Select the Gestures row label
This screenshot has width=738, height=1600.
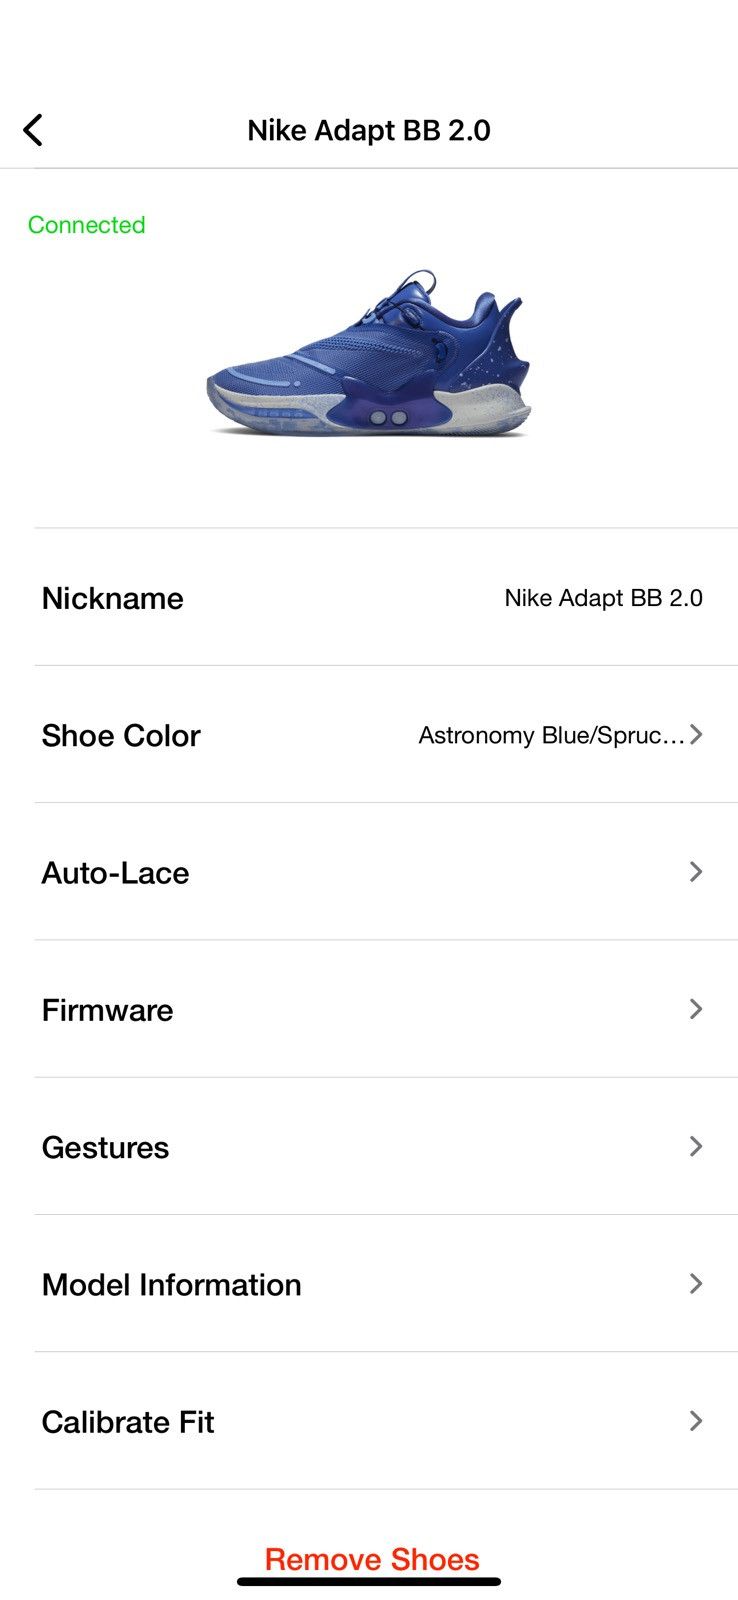tap(105, 1147)
